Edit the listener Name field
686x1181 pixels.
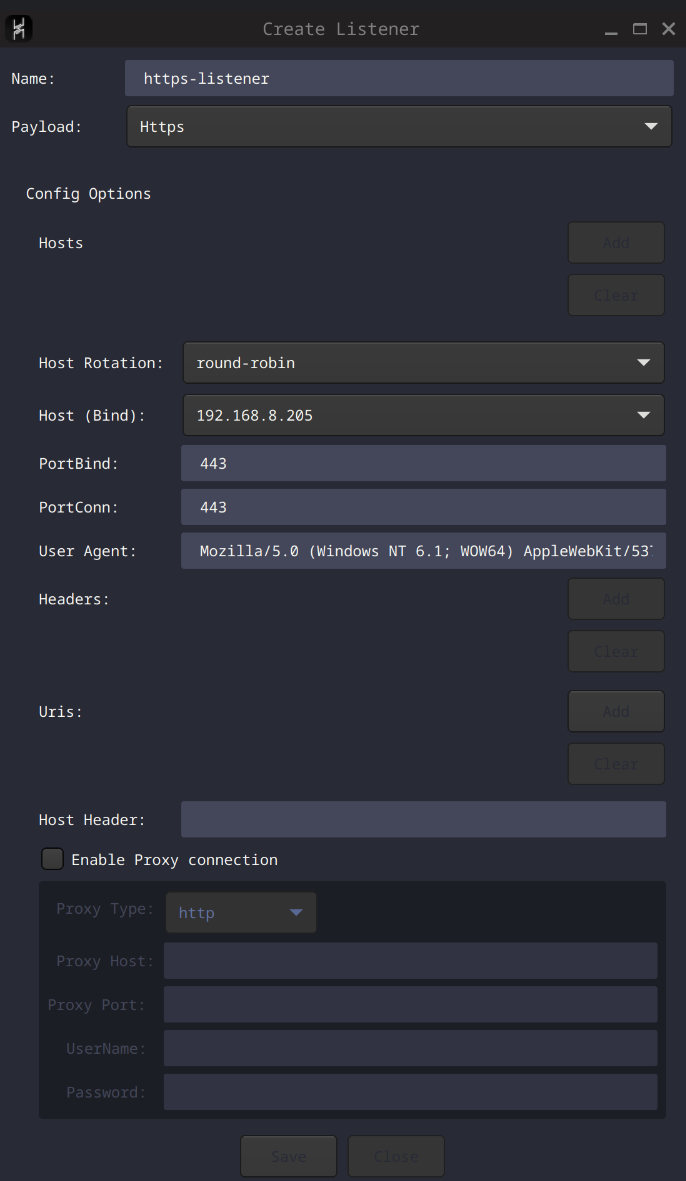click(x=399, y=78)
